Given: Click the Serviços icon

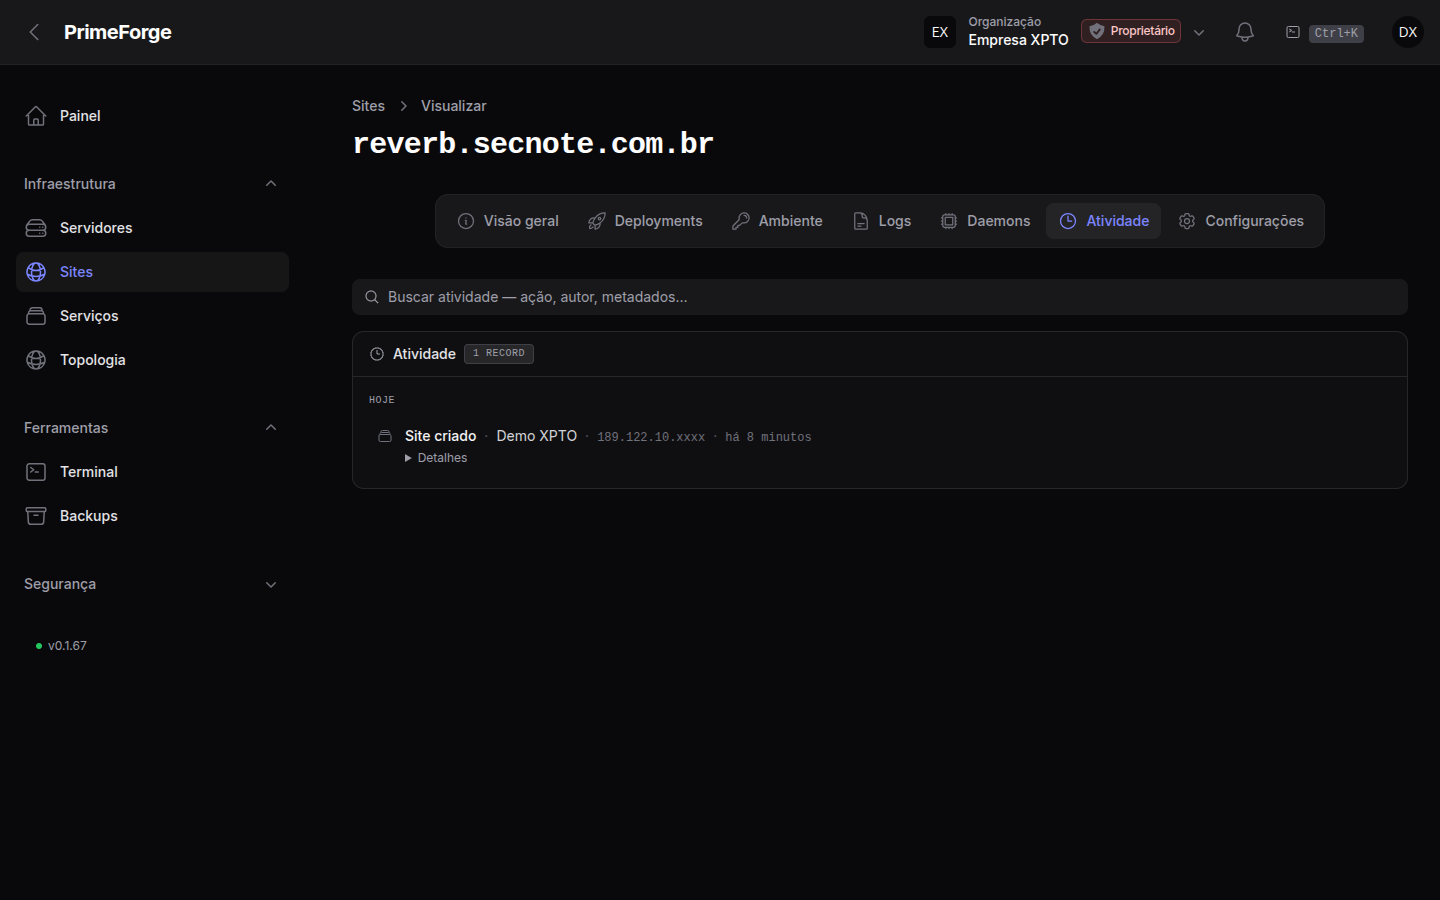Looking at the screenshot, I should (x=36, y=316).
